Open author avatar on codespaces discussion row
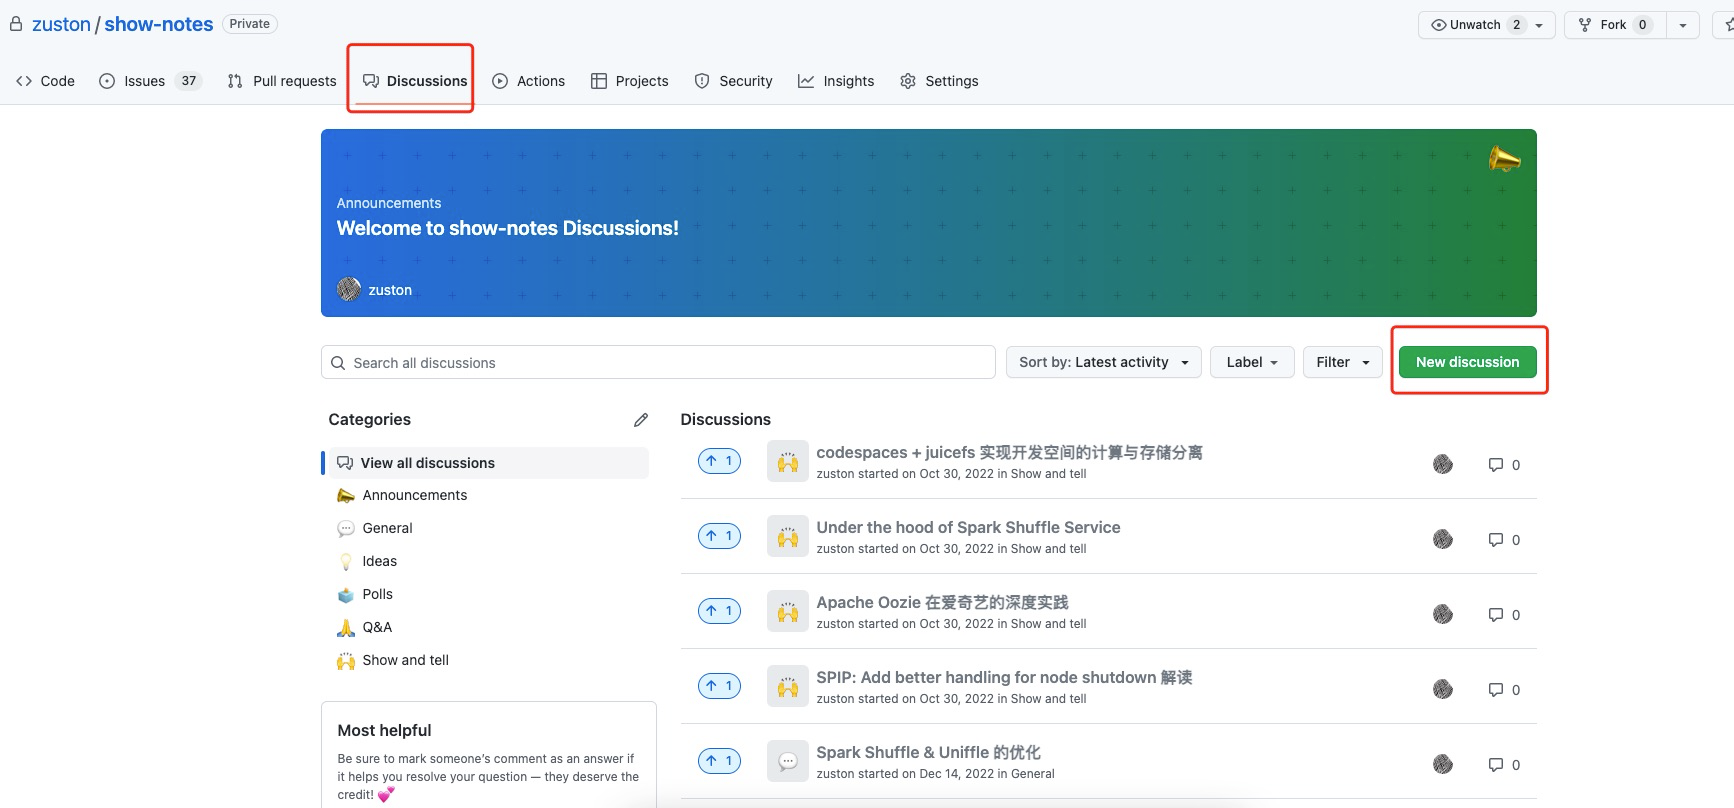This screenshot has width=1734, height=808. tap(1443, 464)
